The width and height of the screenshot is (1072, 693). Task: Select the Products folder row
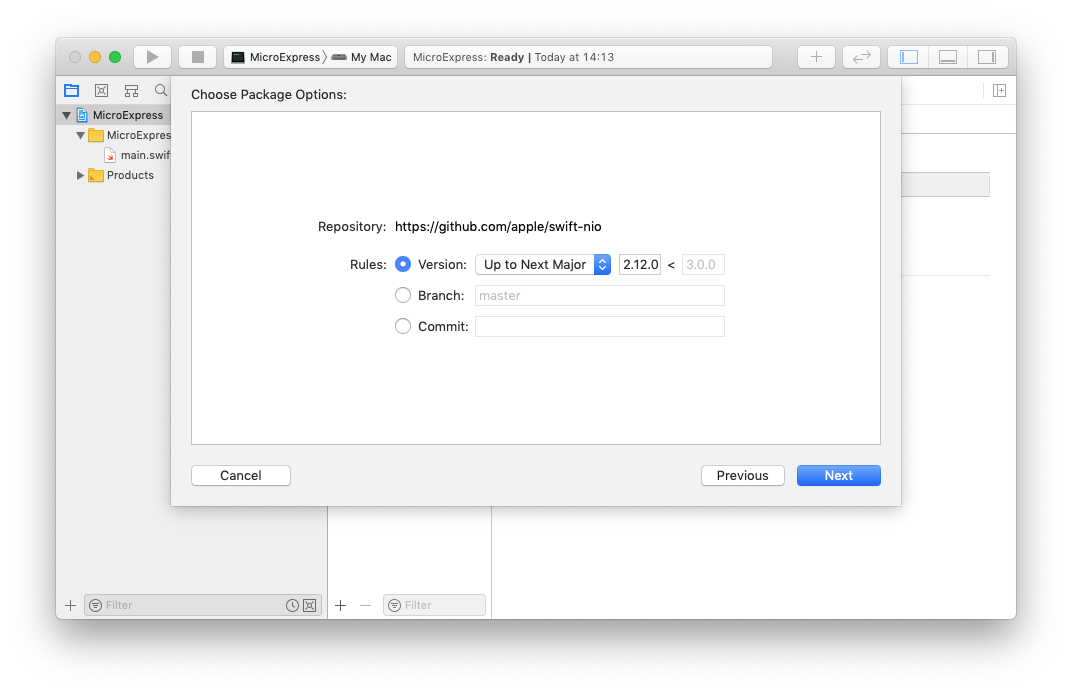(x=113, y=175)
